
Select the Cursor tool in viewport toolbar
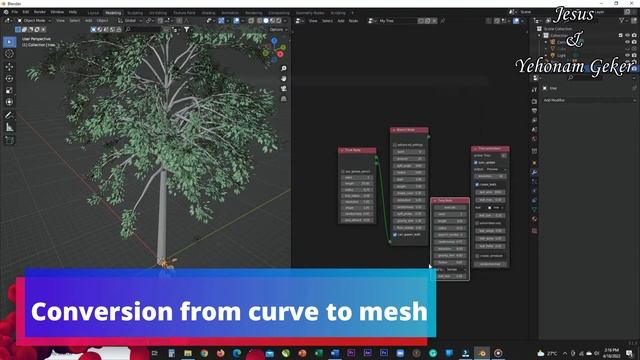pyautogui.click(x=9, y=54)
